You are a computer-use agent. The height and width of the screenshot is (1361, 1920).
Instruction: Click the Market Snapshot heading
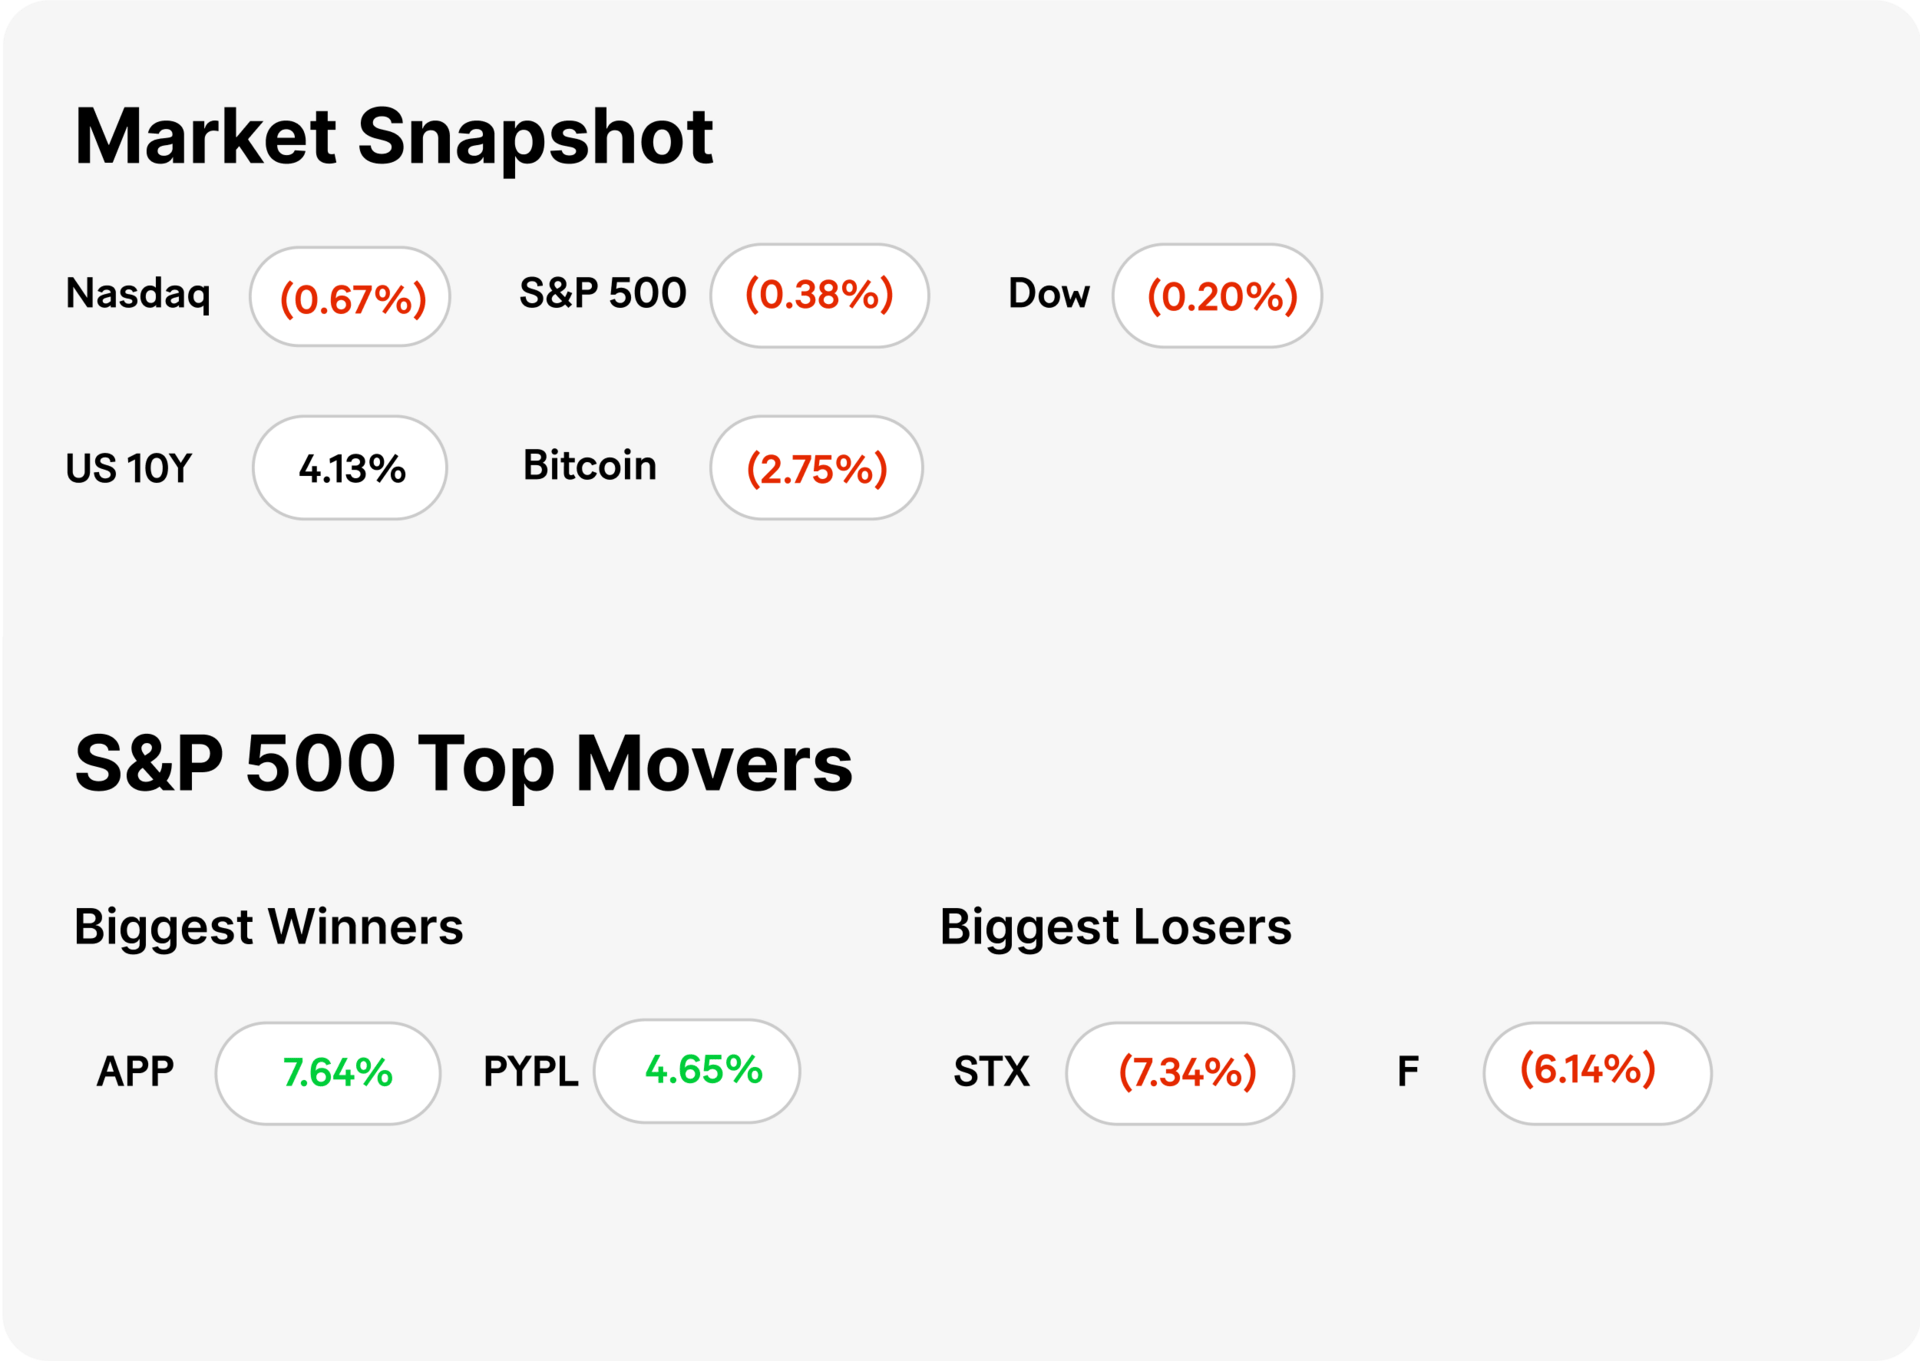[394, 138]
